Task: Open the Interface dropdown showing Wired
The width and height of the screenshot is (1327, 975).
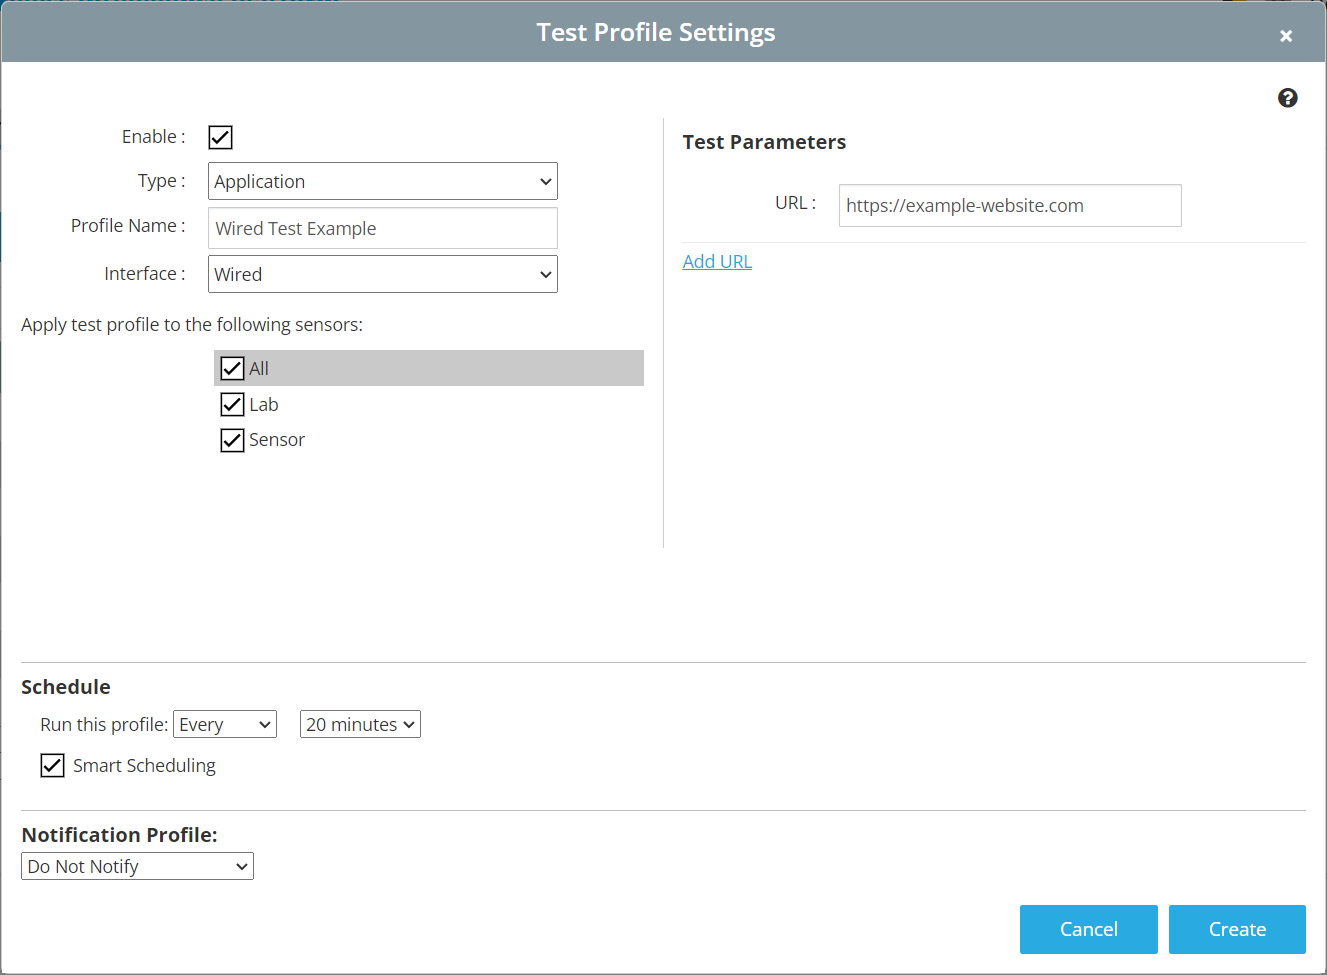Action: pyautogui.click(x=383, y=274)
